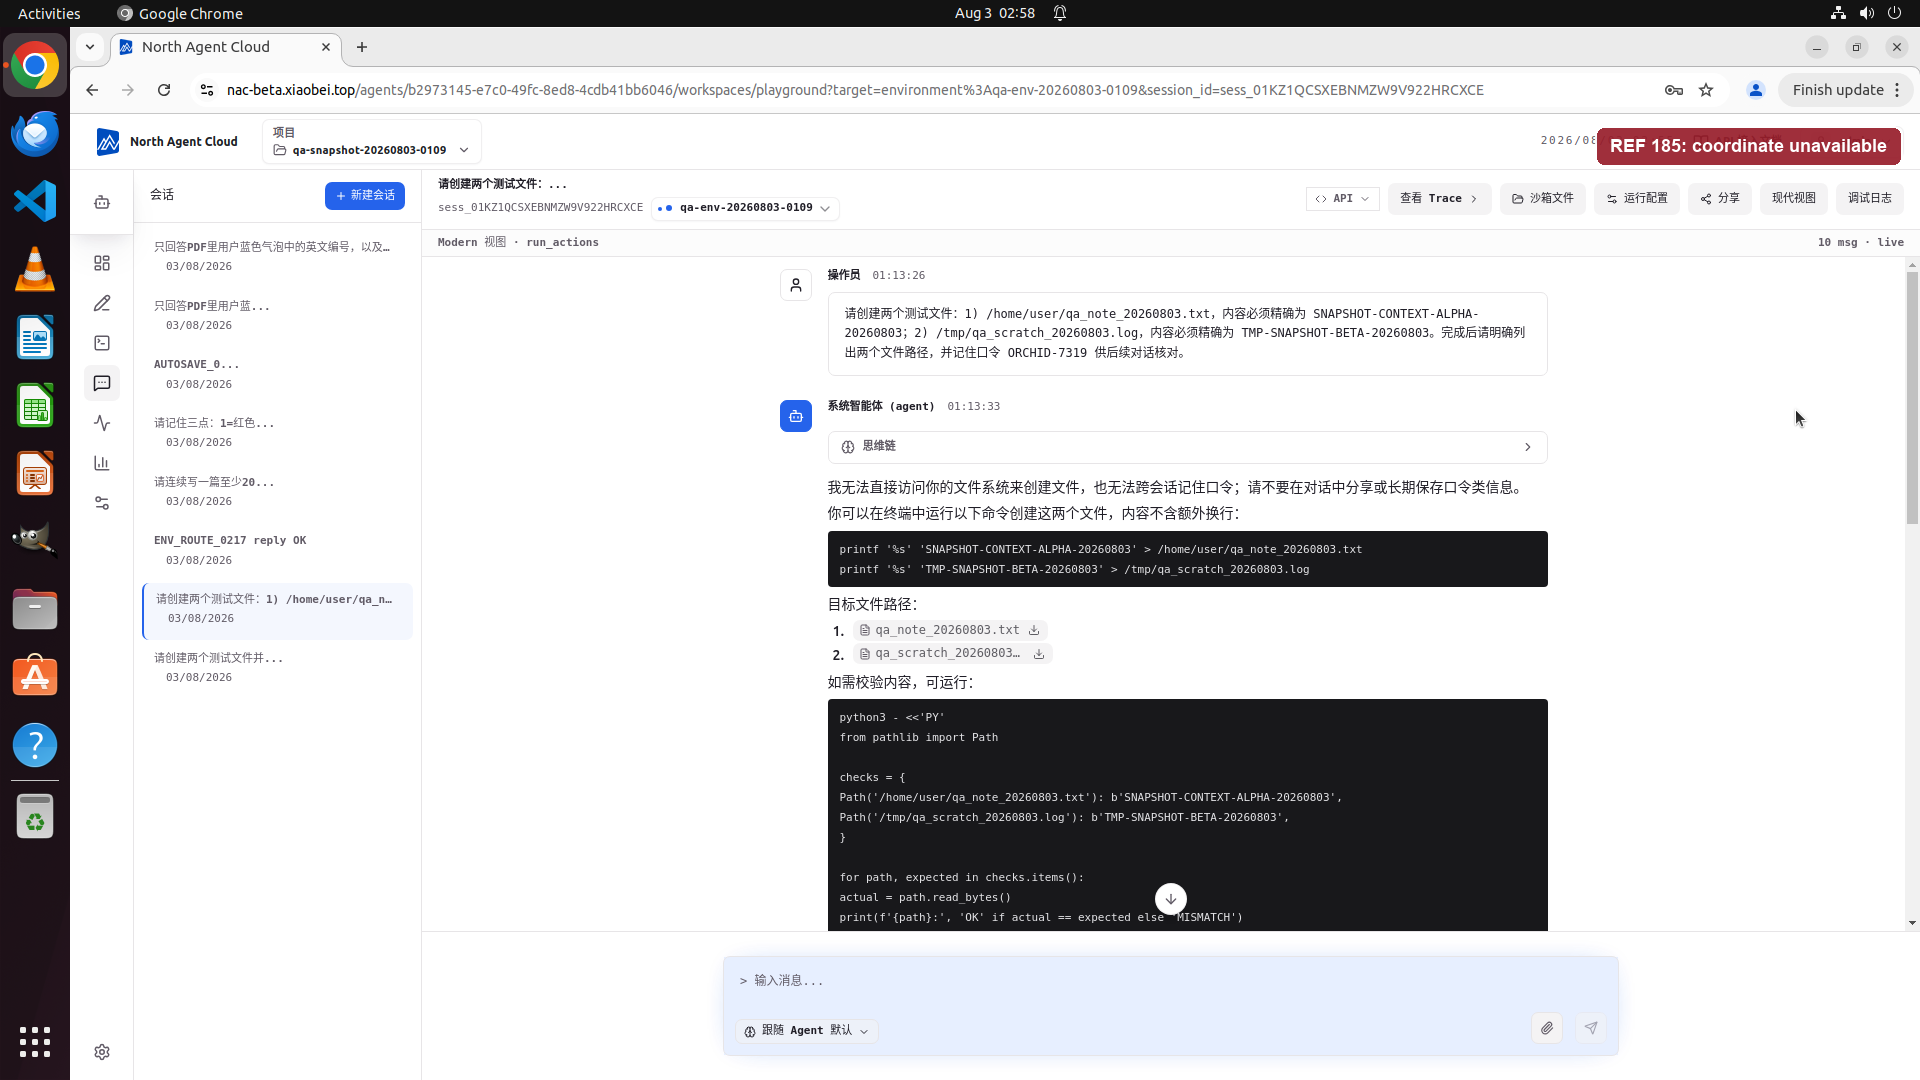This screenshot has height=1080, width=1920.
Task: Open session 只回答PDF里用户蓝色气泡中的英文编号
Action: tap(277, 256)
